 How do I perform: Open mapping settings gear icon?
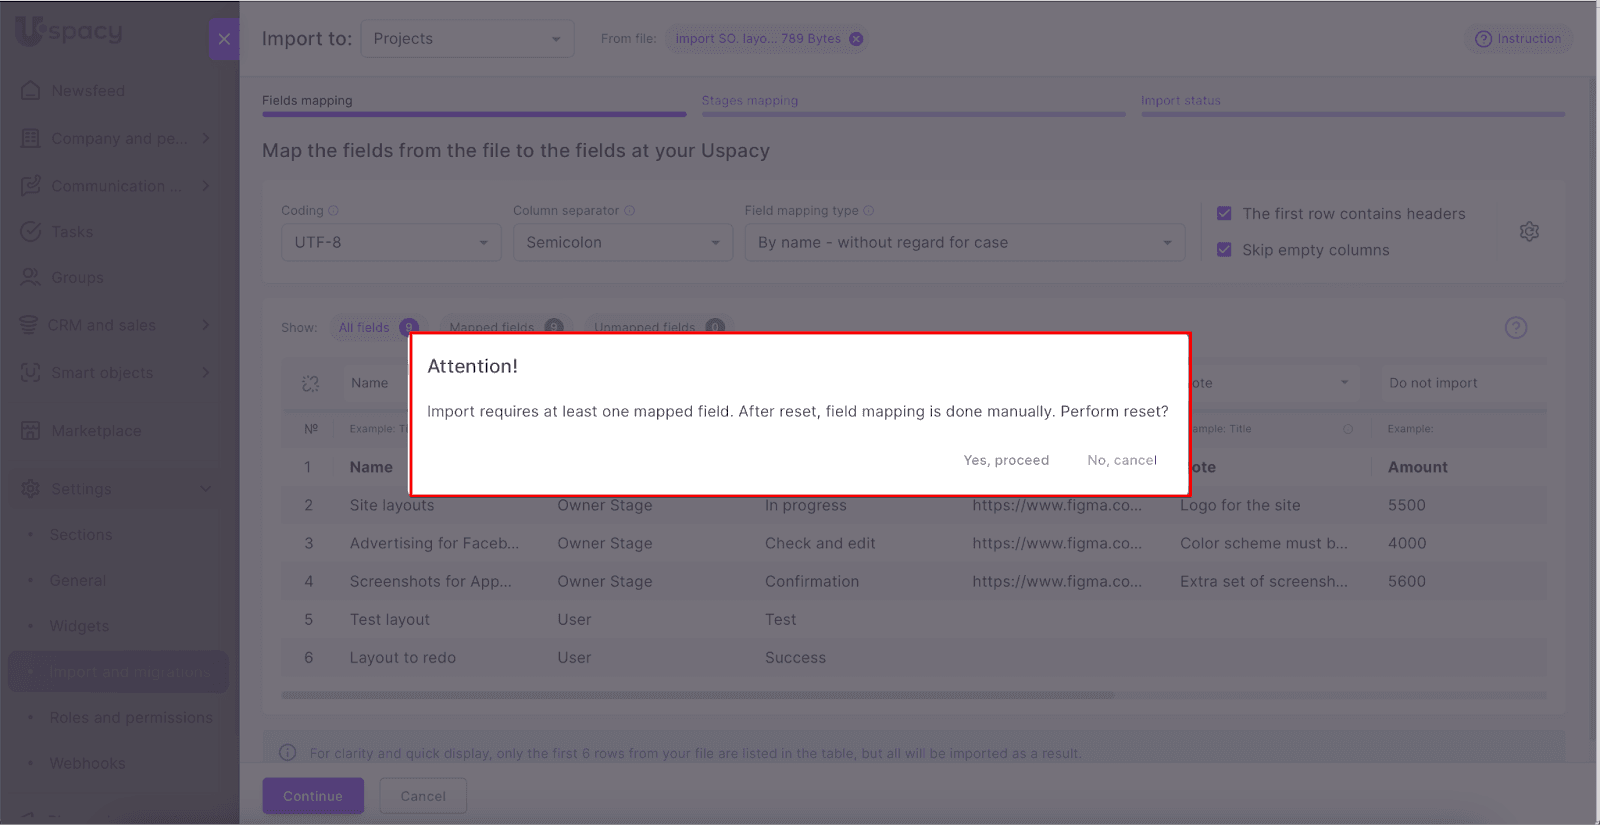pos(1529,232)
